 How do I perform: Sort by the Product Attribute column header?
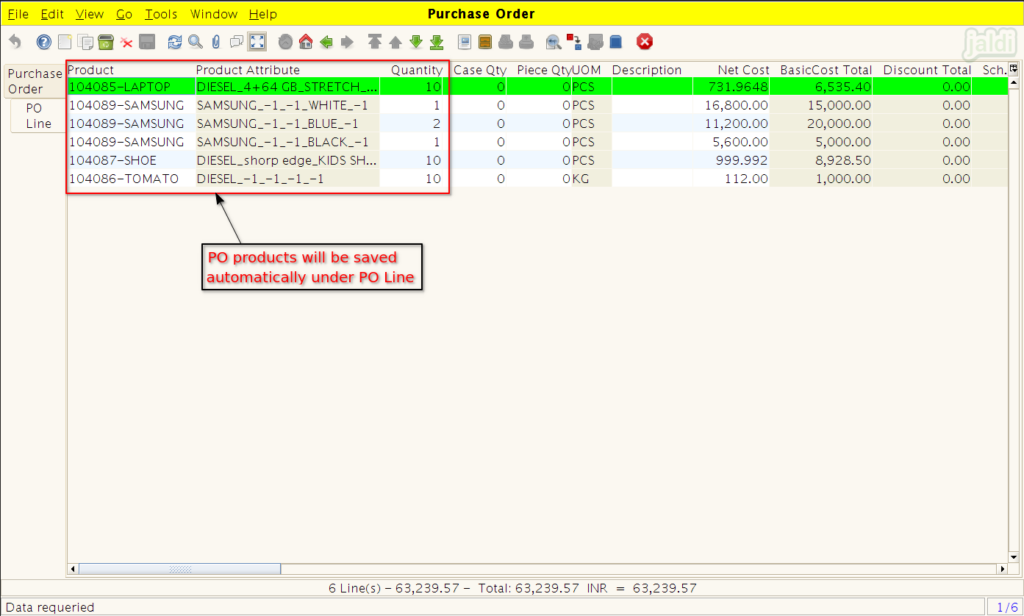[x=287, y=70]
